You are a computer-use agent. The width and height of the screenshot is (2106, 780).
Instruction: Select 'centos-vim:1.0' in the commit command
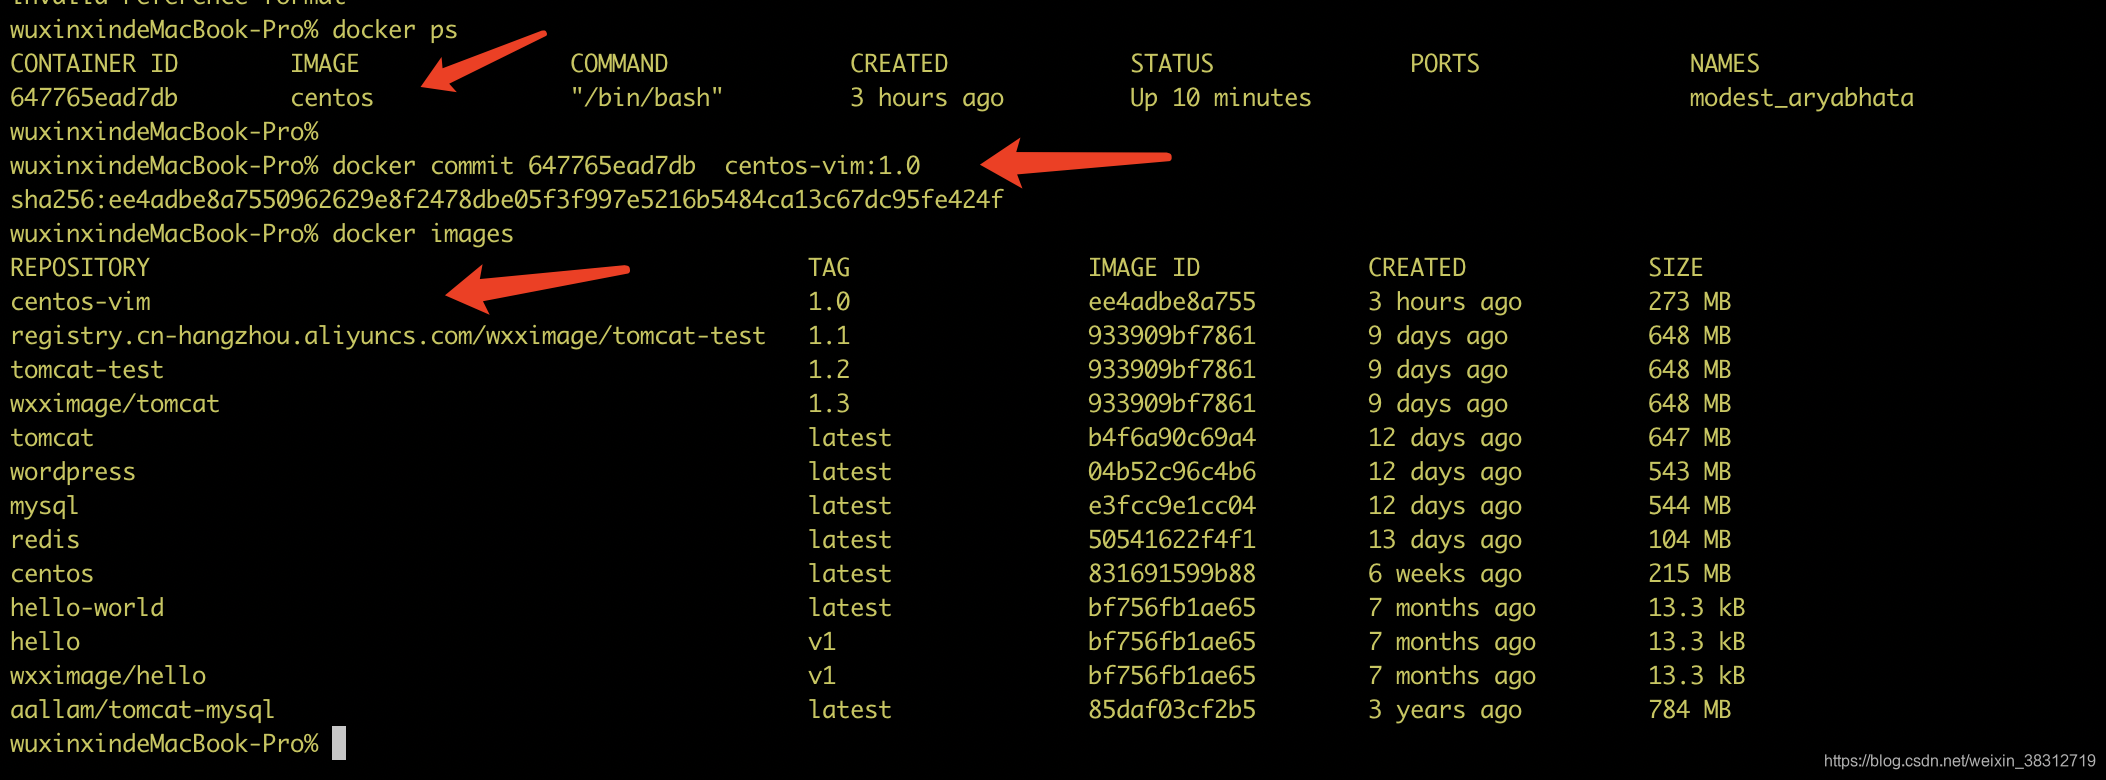(x=822, y=166)
